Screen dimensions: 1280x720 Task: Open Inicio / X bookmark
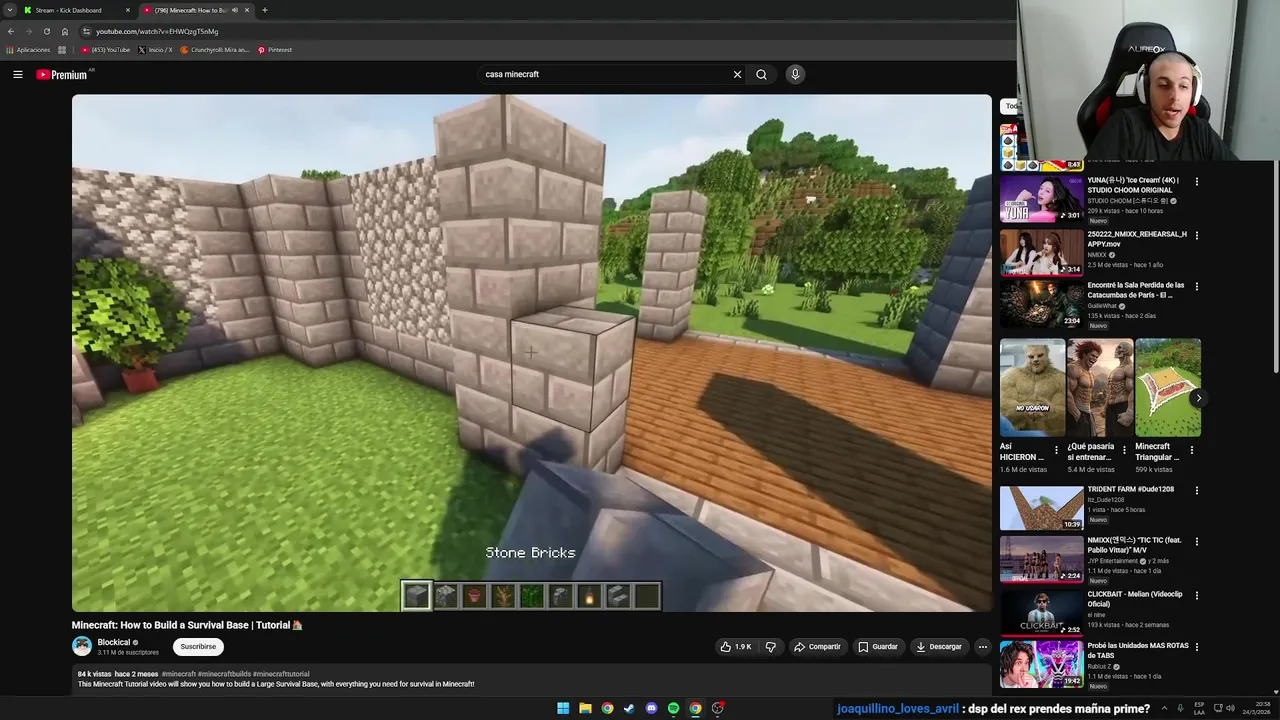click(x=155, y=50)
